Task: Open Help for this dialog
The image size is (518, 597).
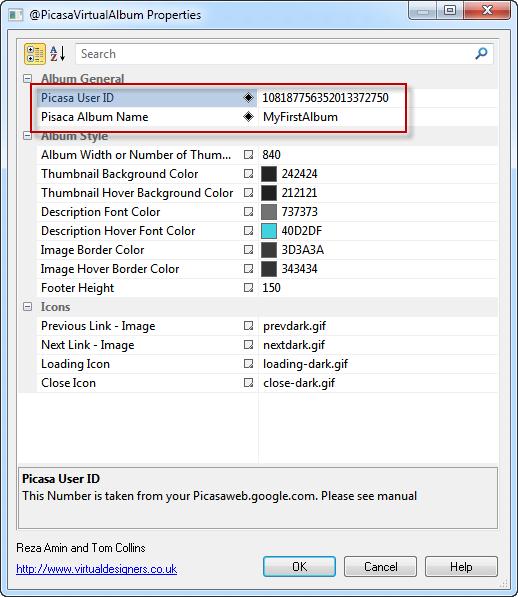Action: (x=461, y=567)
